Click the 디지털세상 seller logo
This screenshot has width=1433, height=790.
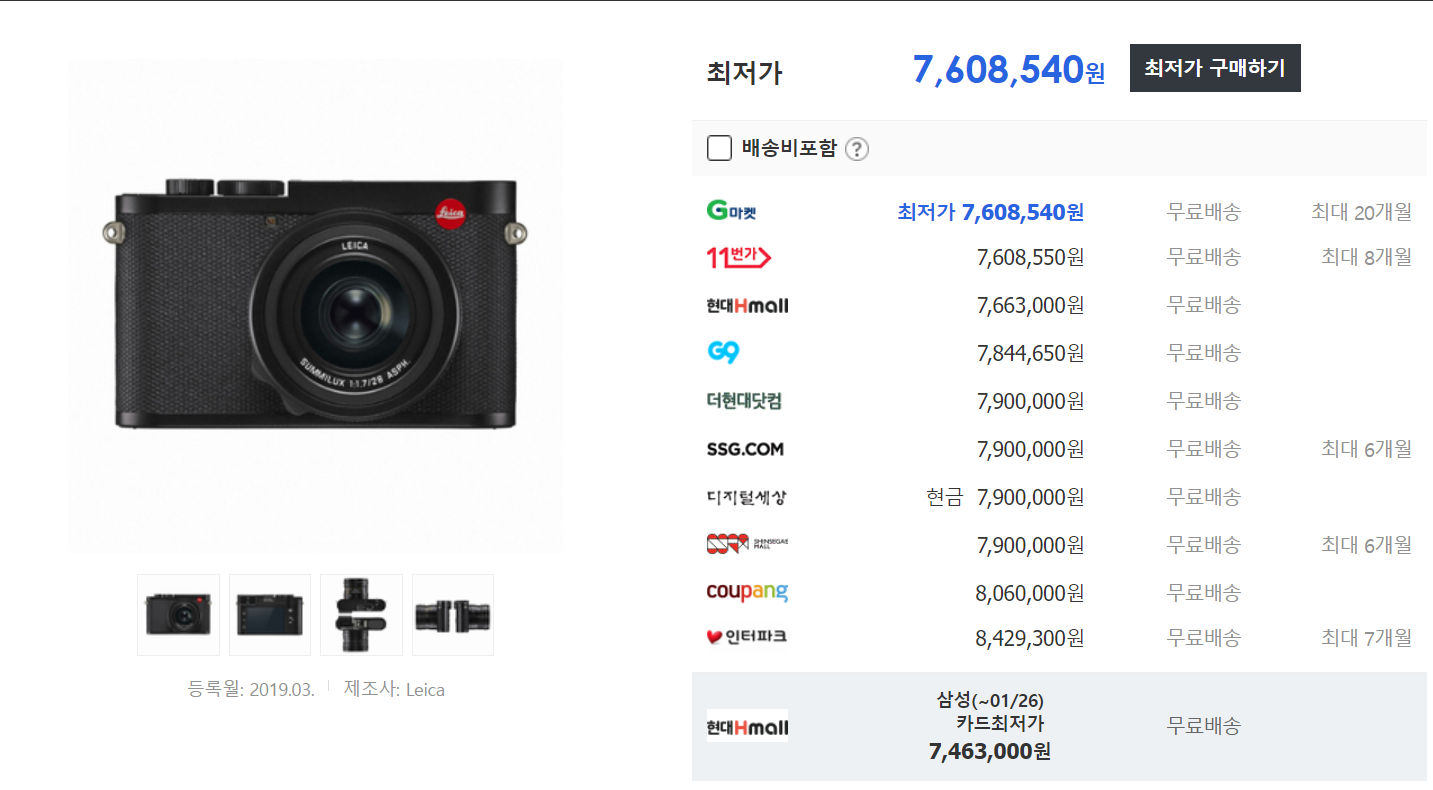[x=746, y=497]
